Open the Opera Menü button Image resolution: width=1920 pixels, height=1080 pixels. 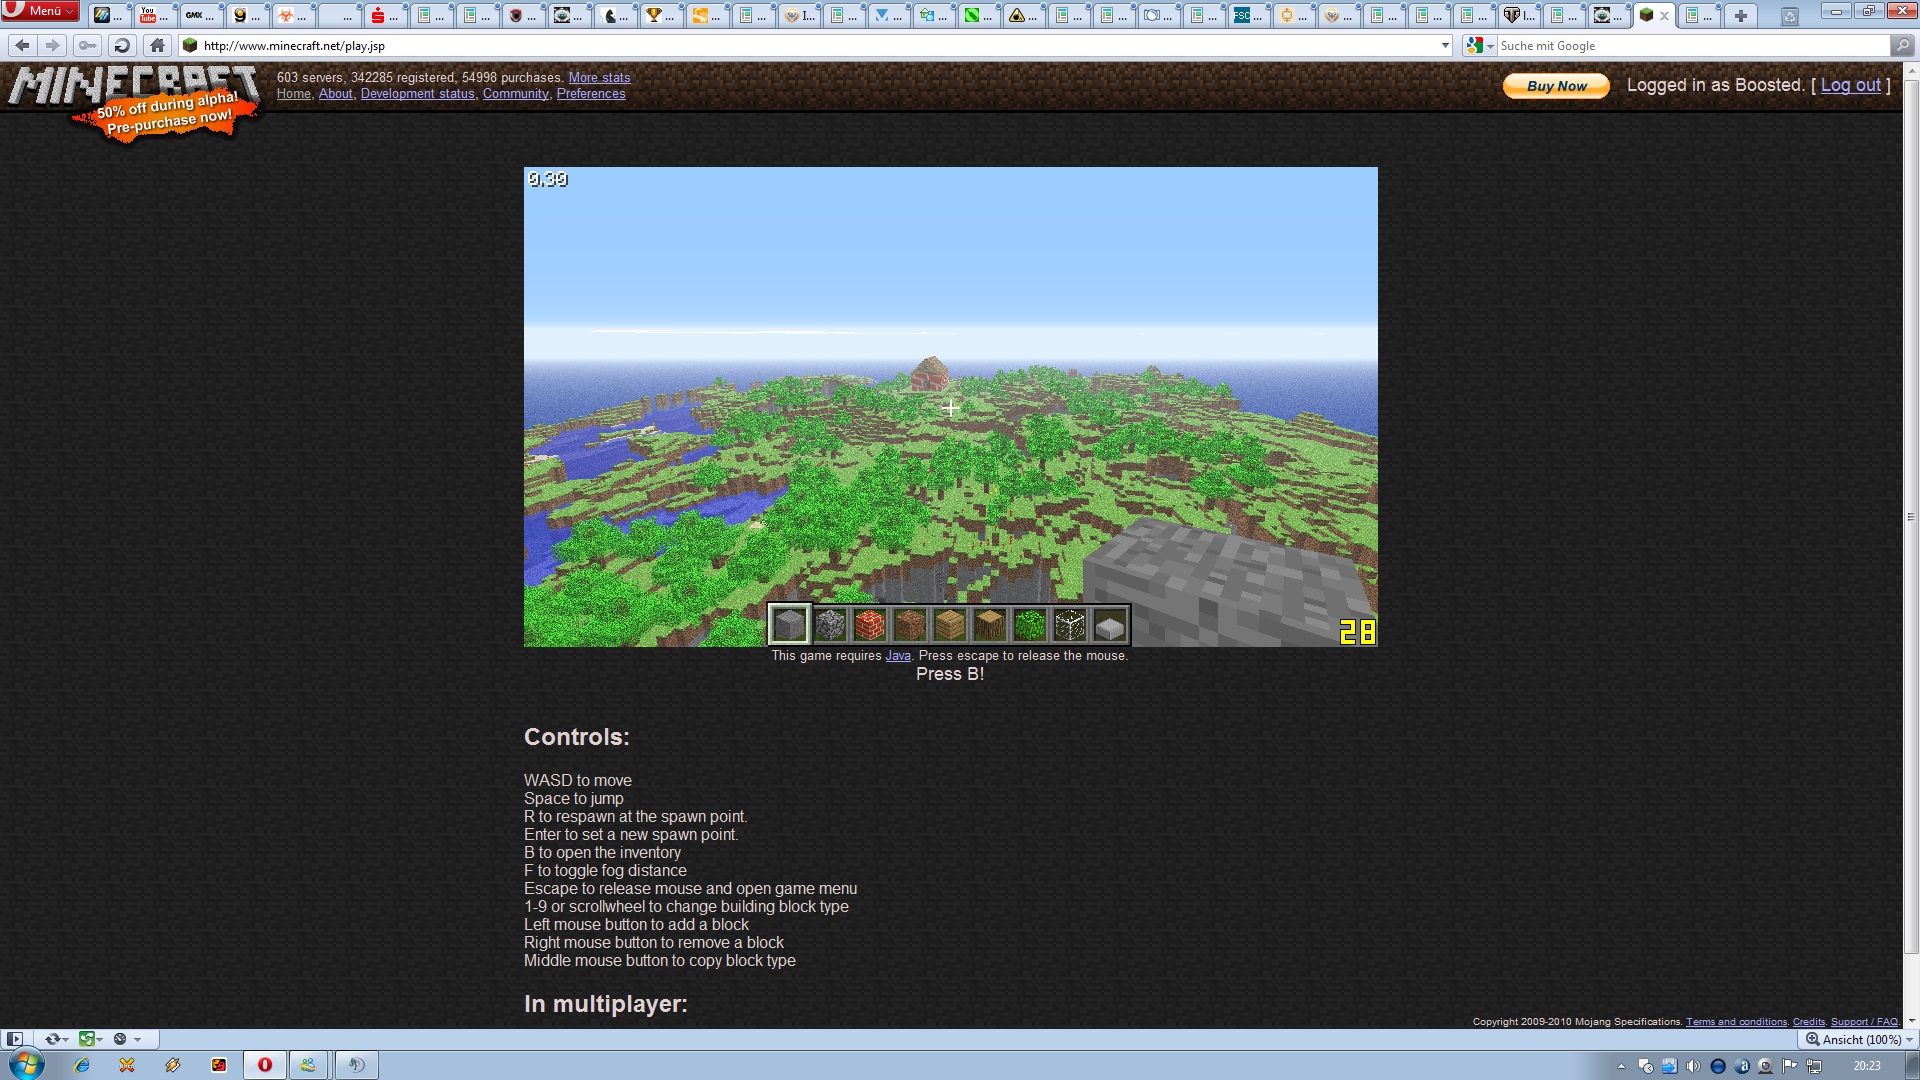[40, 11]
